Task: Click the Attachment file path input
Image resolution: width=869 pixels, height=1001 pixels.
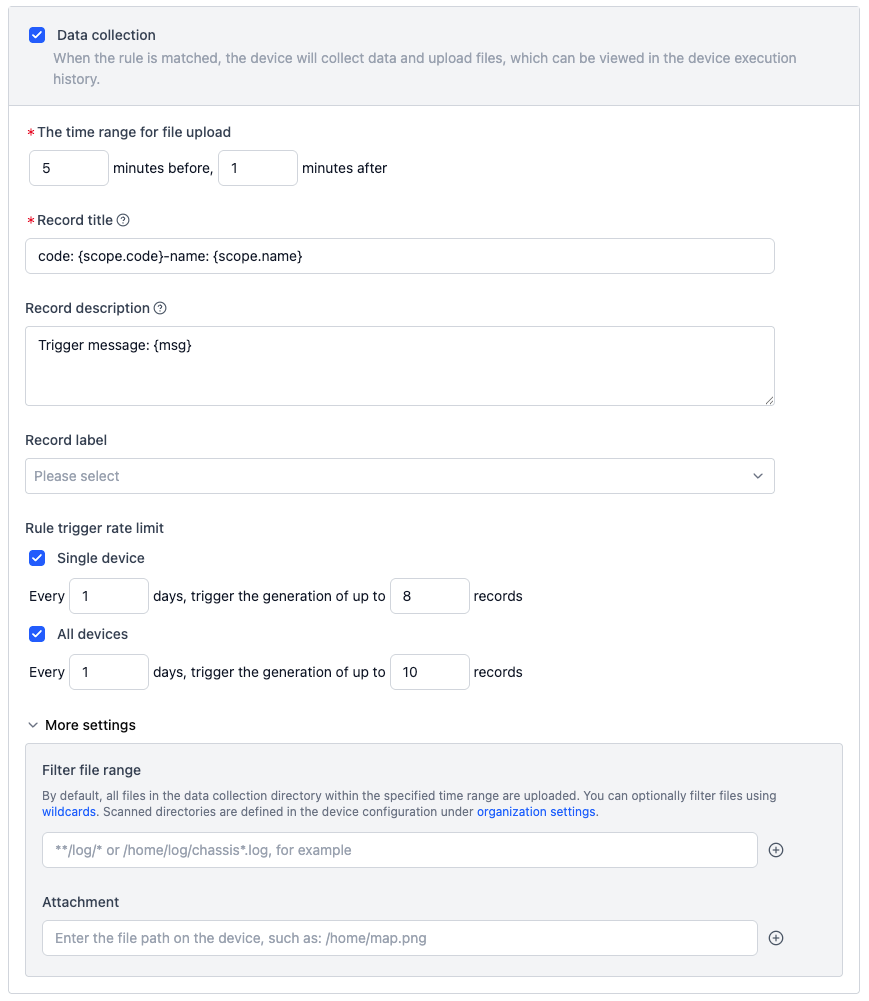Action: pos(400,938)
